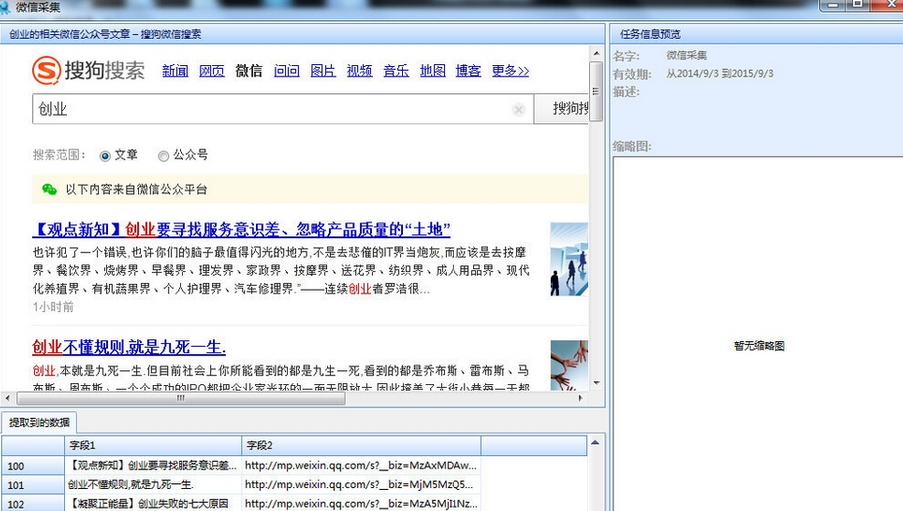Viewport: 903px width, 511px height.
Task: Click the 微信采集 window title icon
Action: [5, 7]
